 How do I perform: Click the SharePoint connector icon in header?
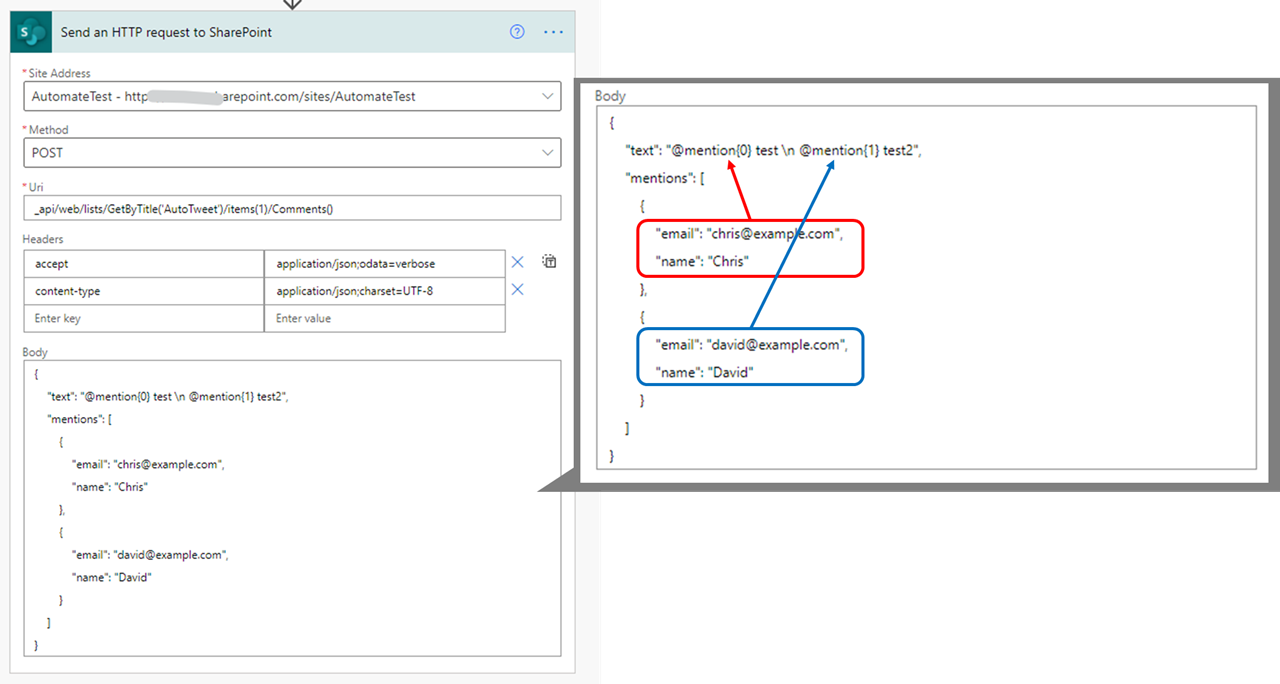tap(32, 32)
